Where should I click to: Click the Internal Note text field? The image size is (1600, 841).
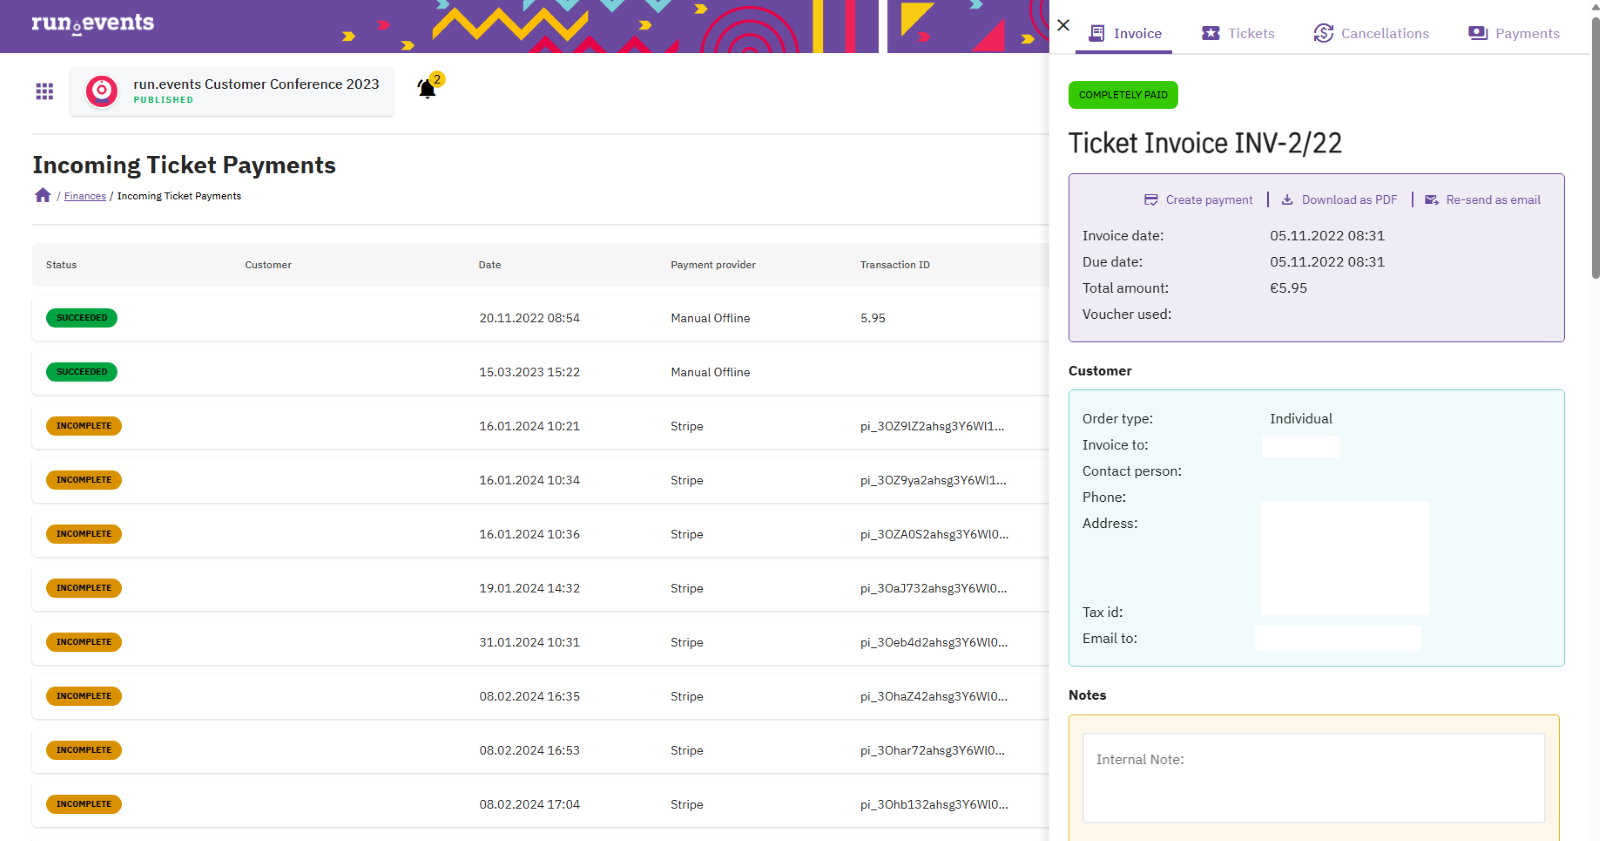click(x=1313, y=778)
